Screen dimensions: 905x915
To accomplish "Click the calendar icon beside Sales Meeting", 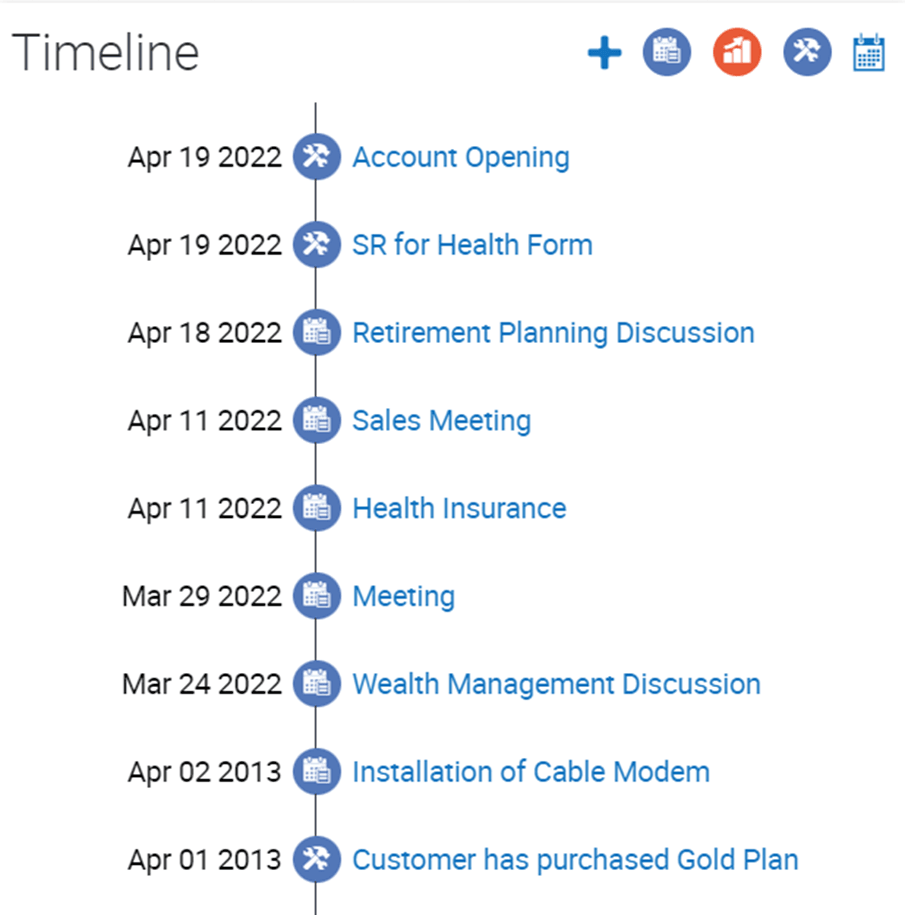I will 316,421.
